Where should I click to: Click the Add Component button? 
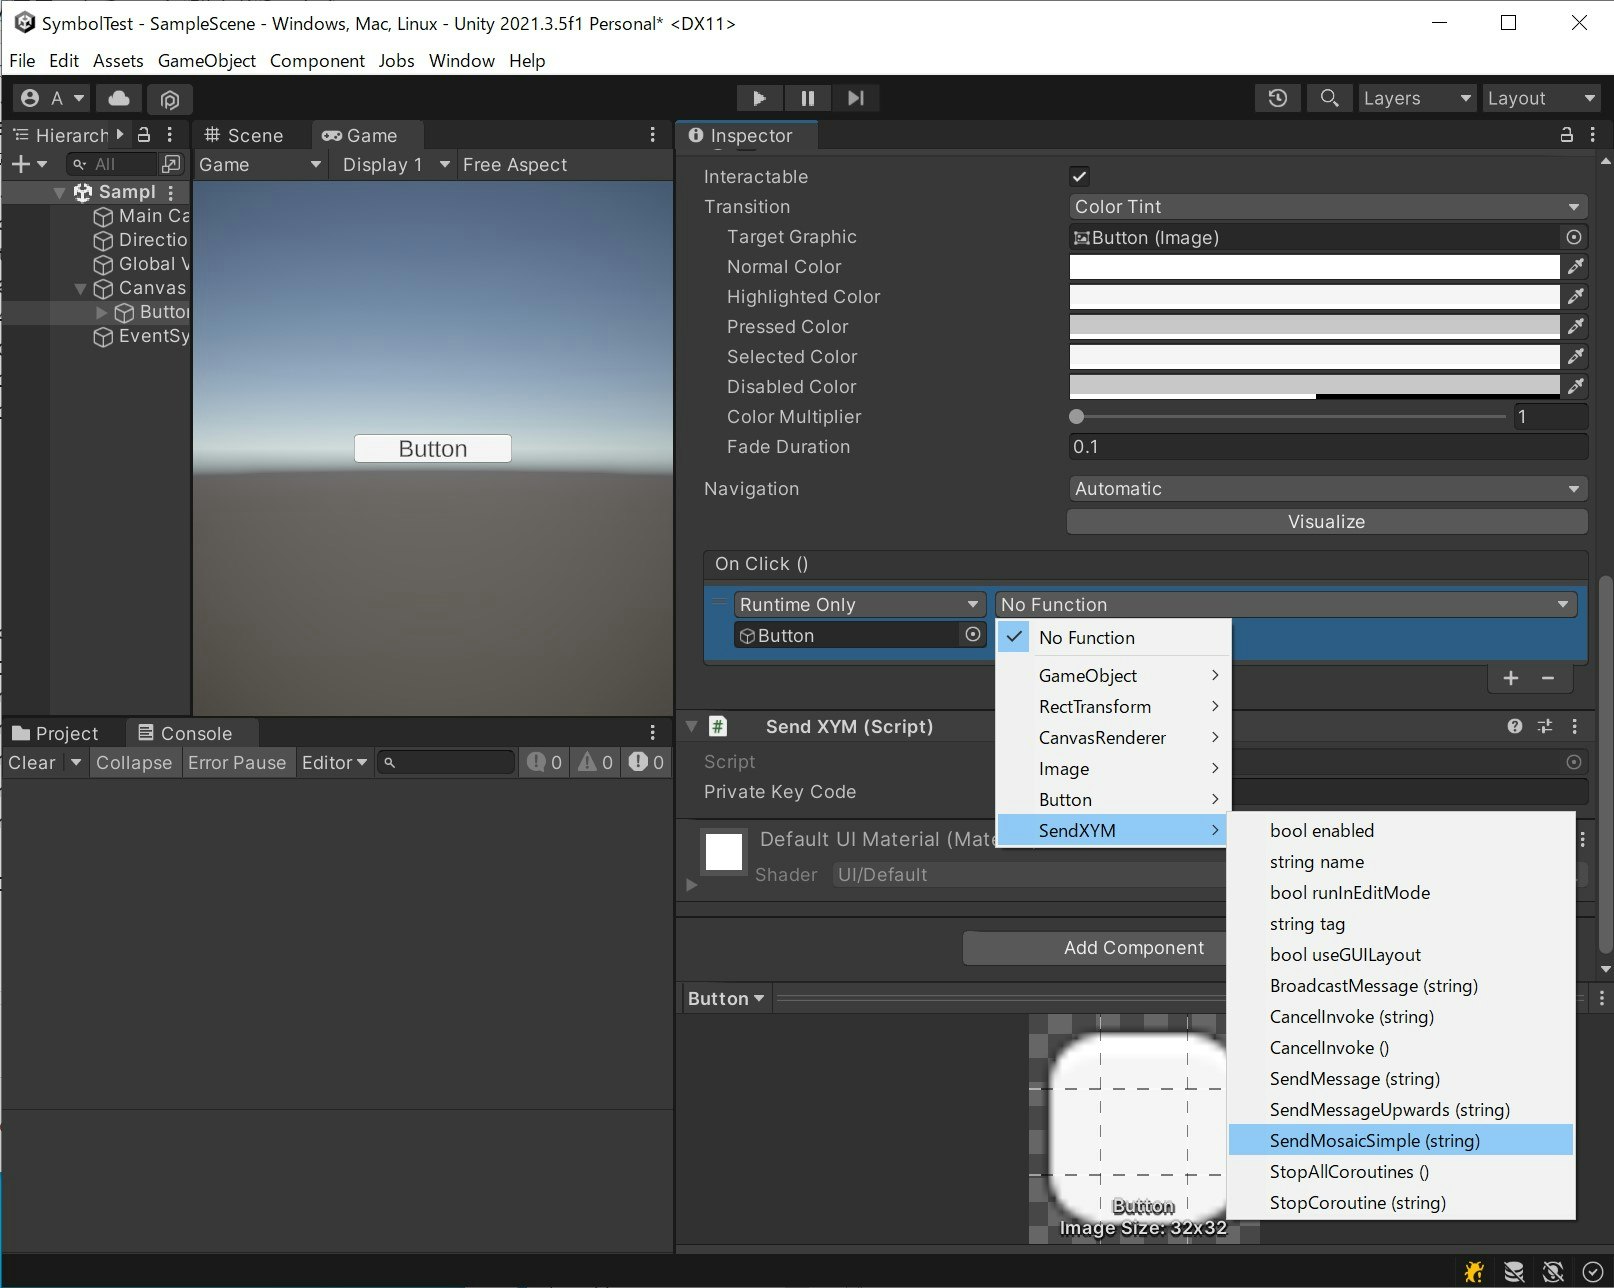1133,948
